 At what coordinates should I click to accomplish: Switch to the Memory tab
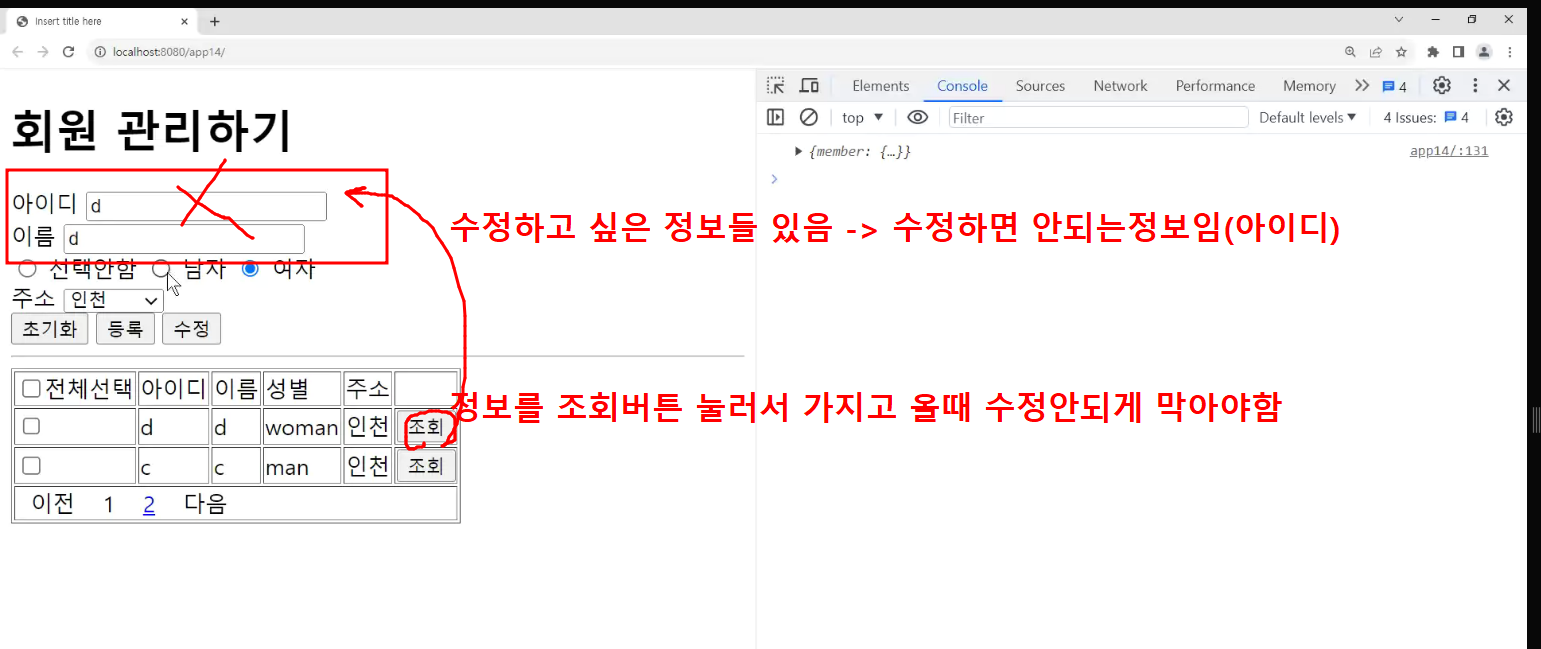(1309, 86)
